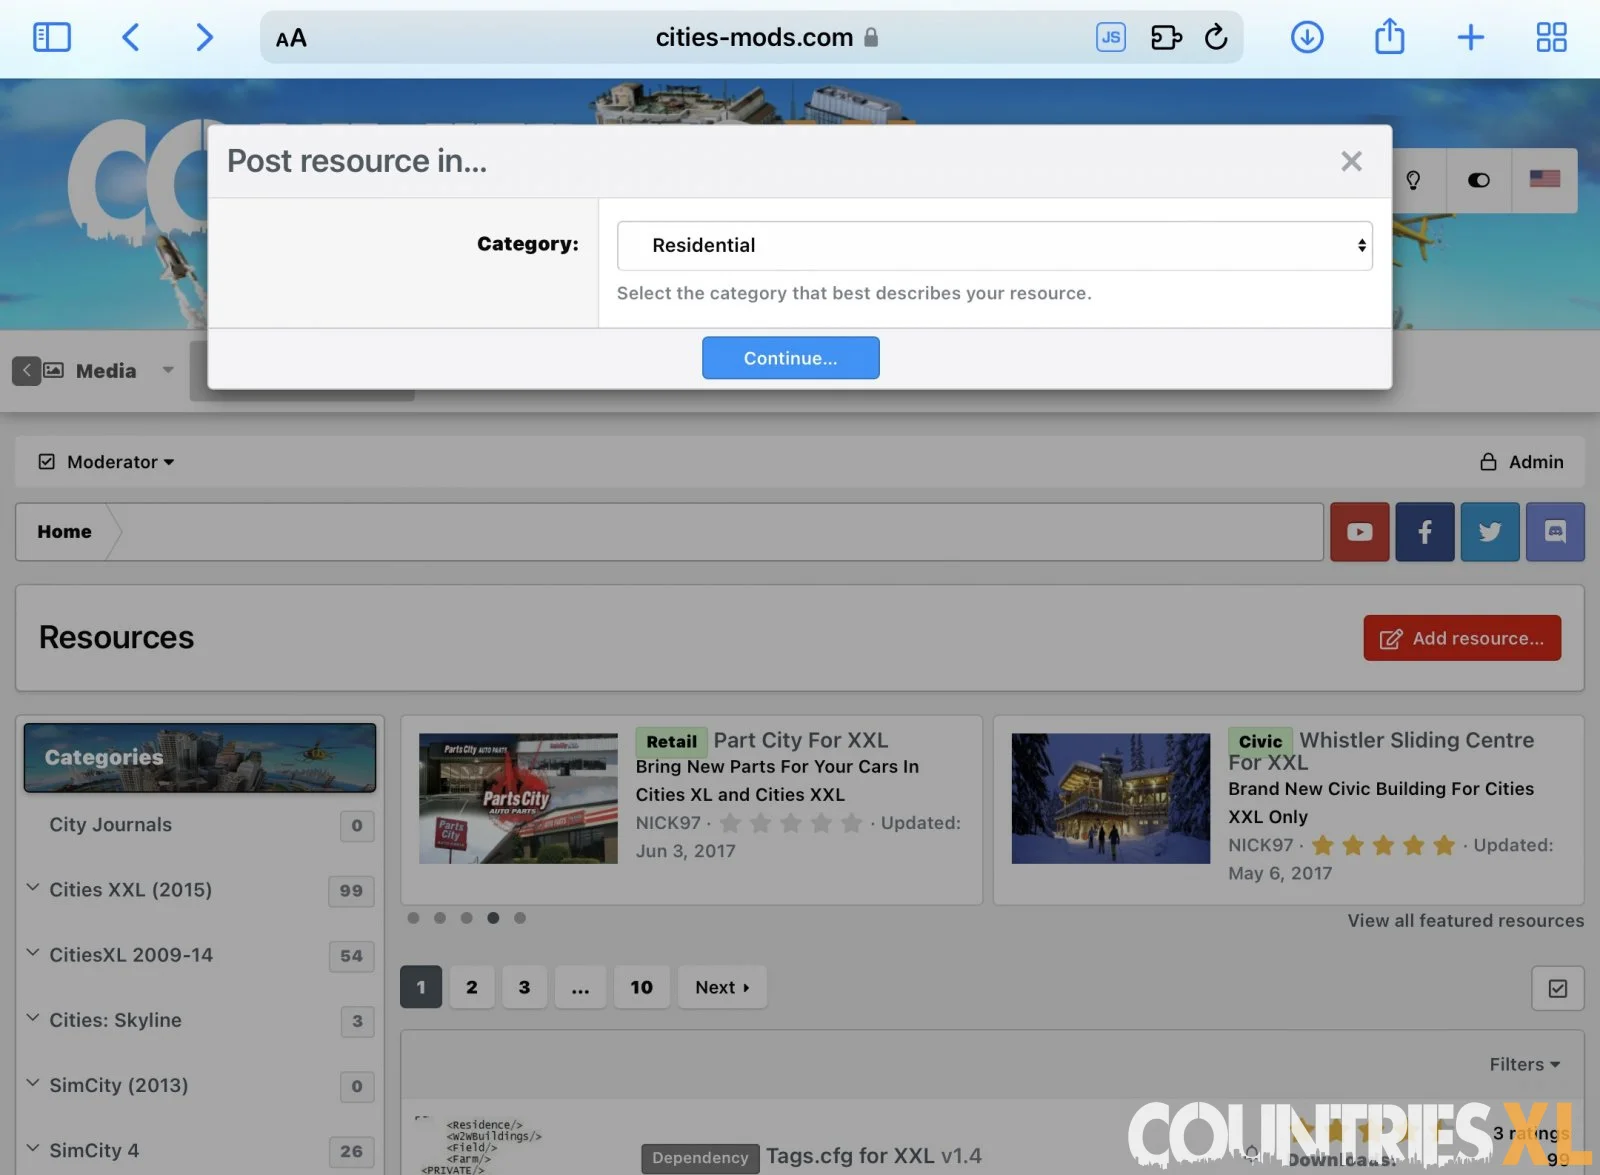Open the Safari downloads icon
Screen dimensions: 1600x1175
coord(1307,38)
